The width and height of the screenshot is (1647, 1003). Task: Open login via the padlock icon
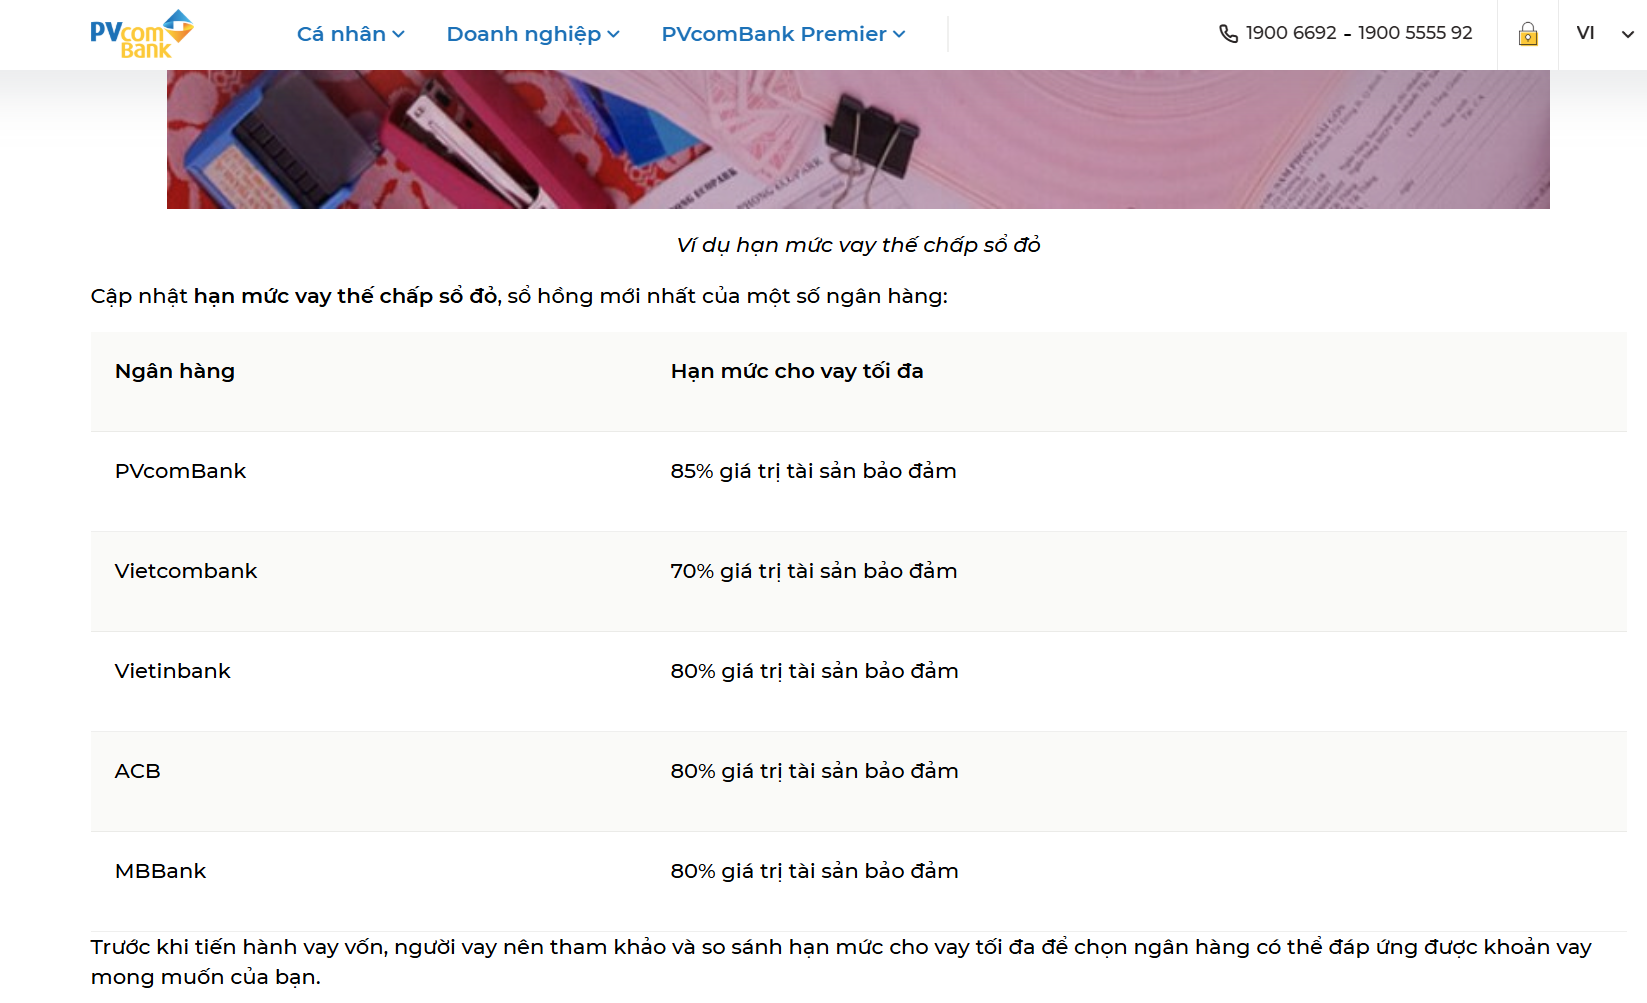(x=1527, y=34)
